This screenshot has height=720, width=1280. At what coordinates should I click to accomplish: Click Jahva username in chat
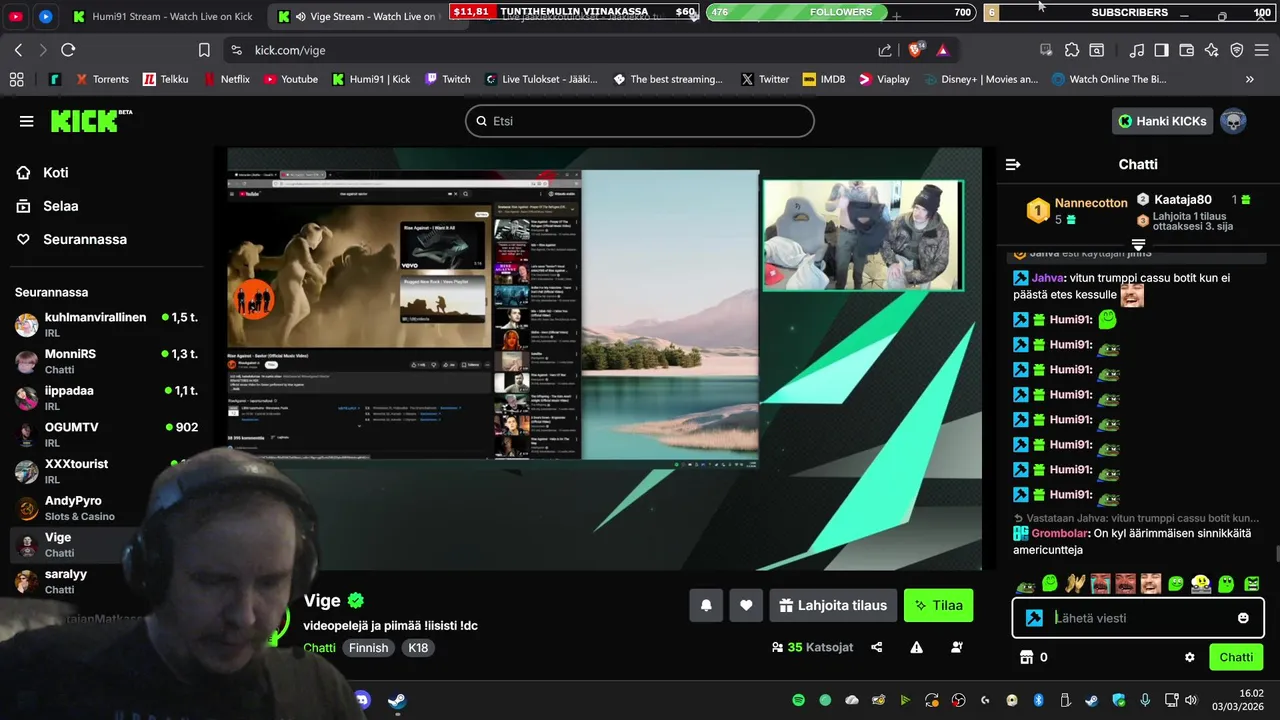[1047, 278]
